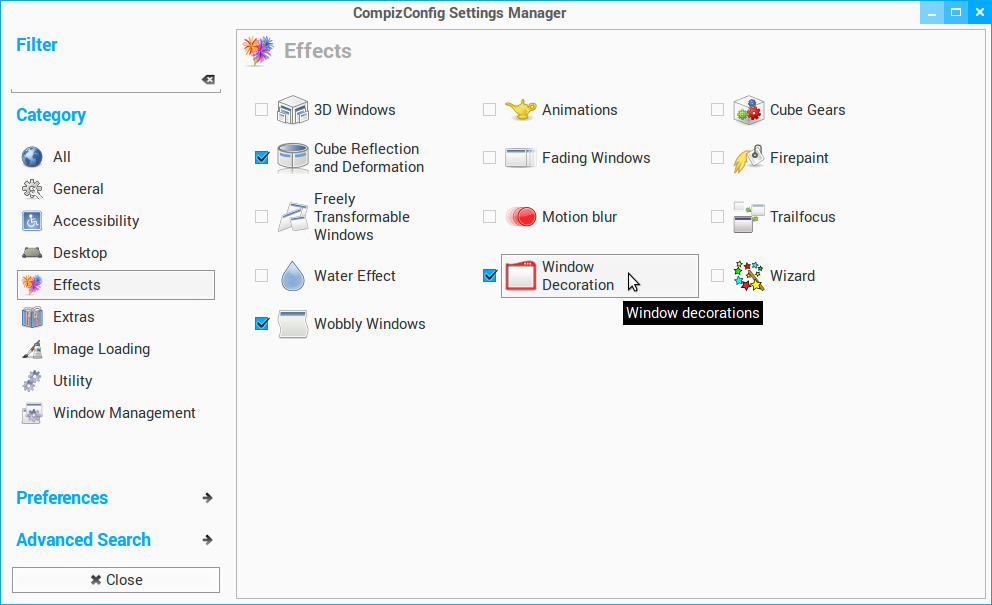
Task: Expand the Preferences section arrow
Action: point(207,498)
